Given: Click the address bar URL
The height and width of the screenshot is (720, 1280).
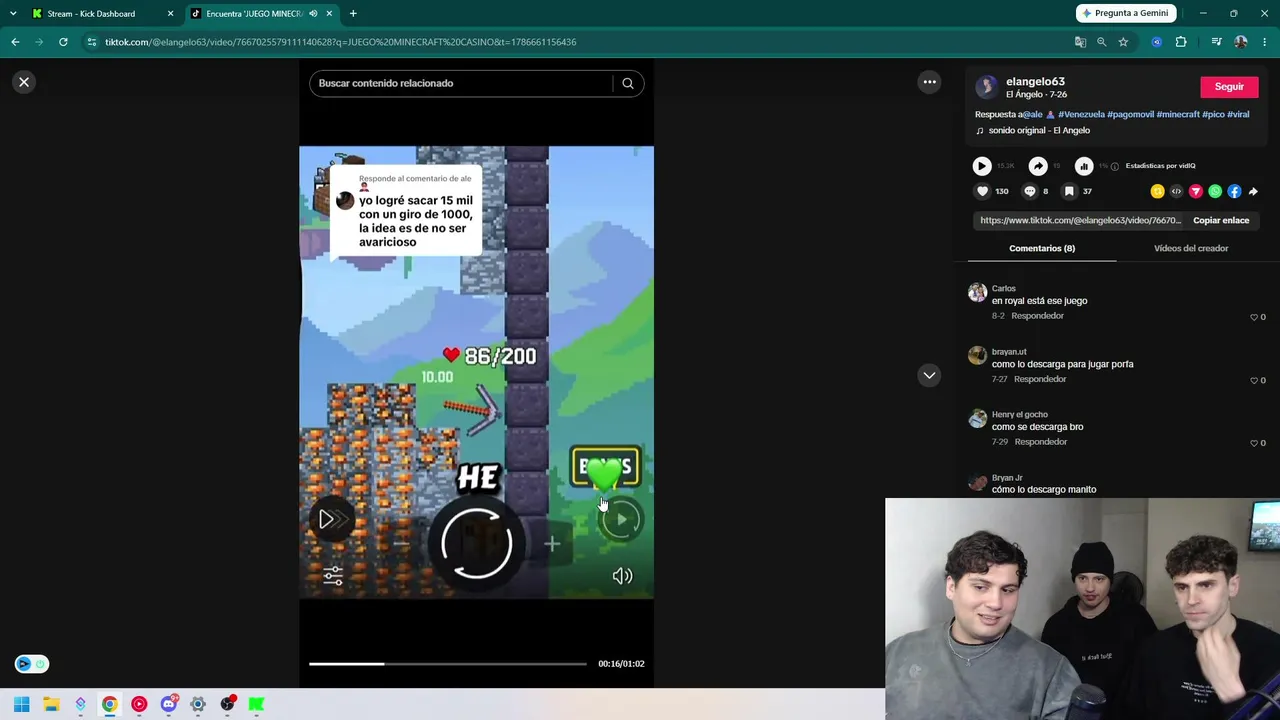Looking at the screenshot, I should click(340, 42).
